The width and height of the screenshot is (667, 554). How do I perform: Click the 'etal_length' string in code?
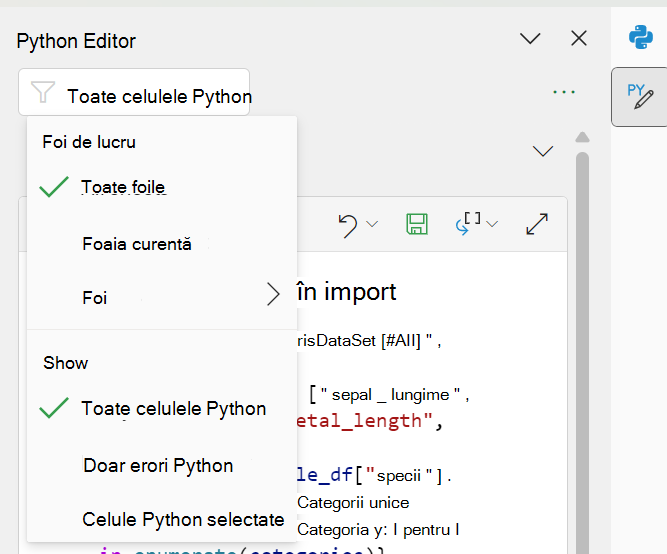coord(365,421)
